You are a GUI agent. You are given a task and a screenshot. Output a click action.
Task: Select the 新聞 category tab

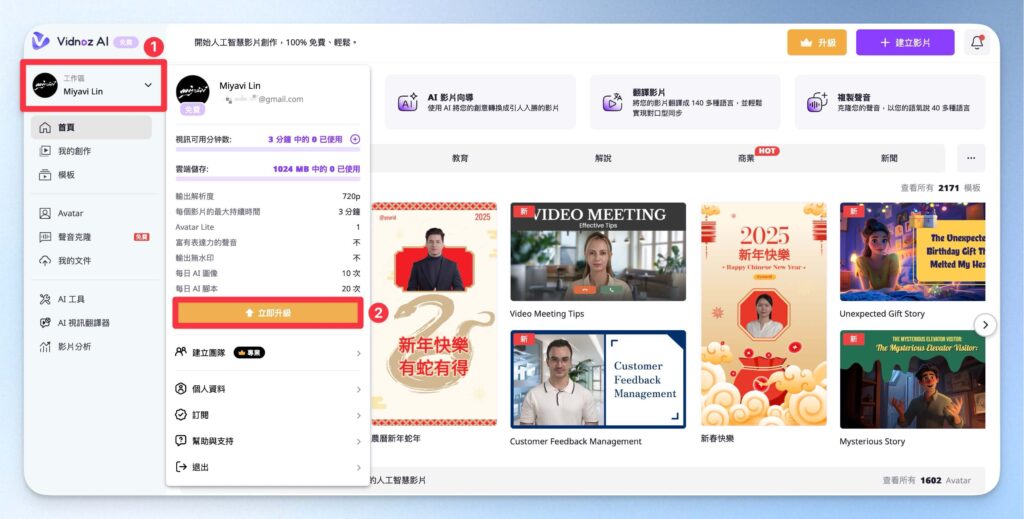pyautogui.click(x=889, y=158)
